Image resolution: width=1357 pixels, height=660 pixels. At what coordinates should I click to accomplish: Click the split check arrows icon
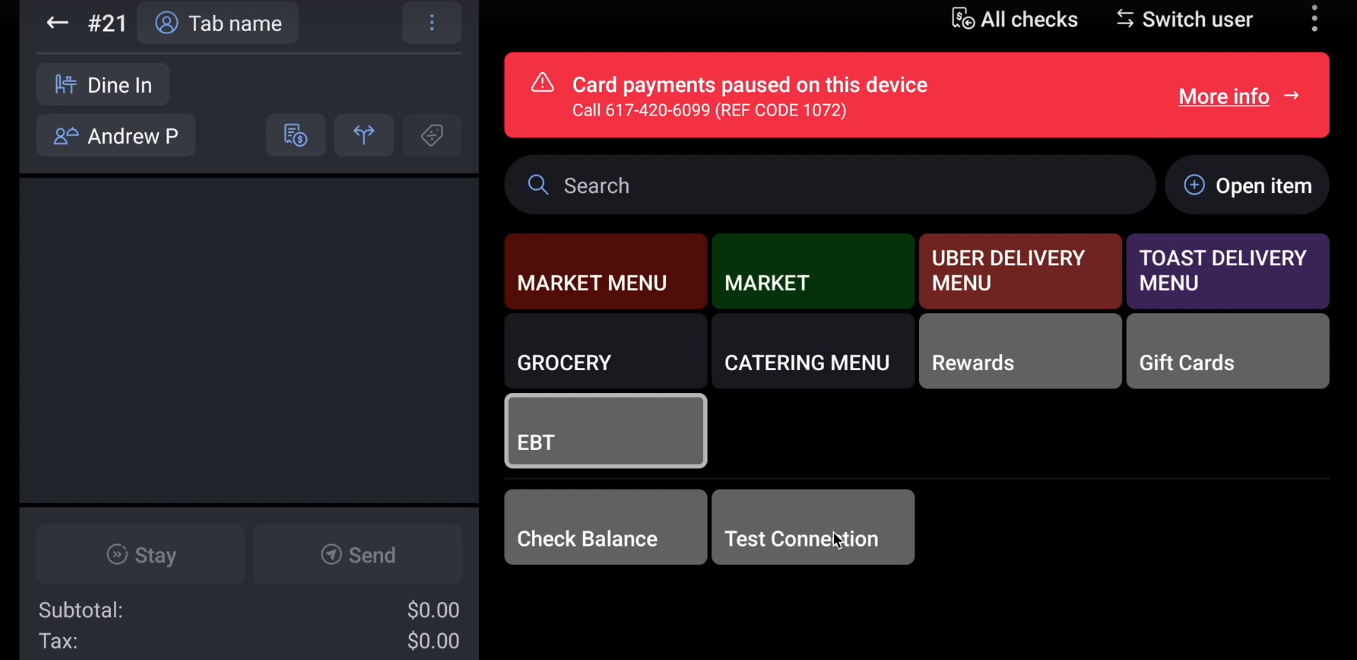[x=364, y=135]
